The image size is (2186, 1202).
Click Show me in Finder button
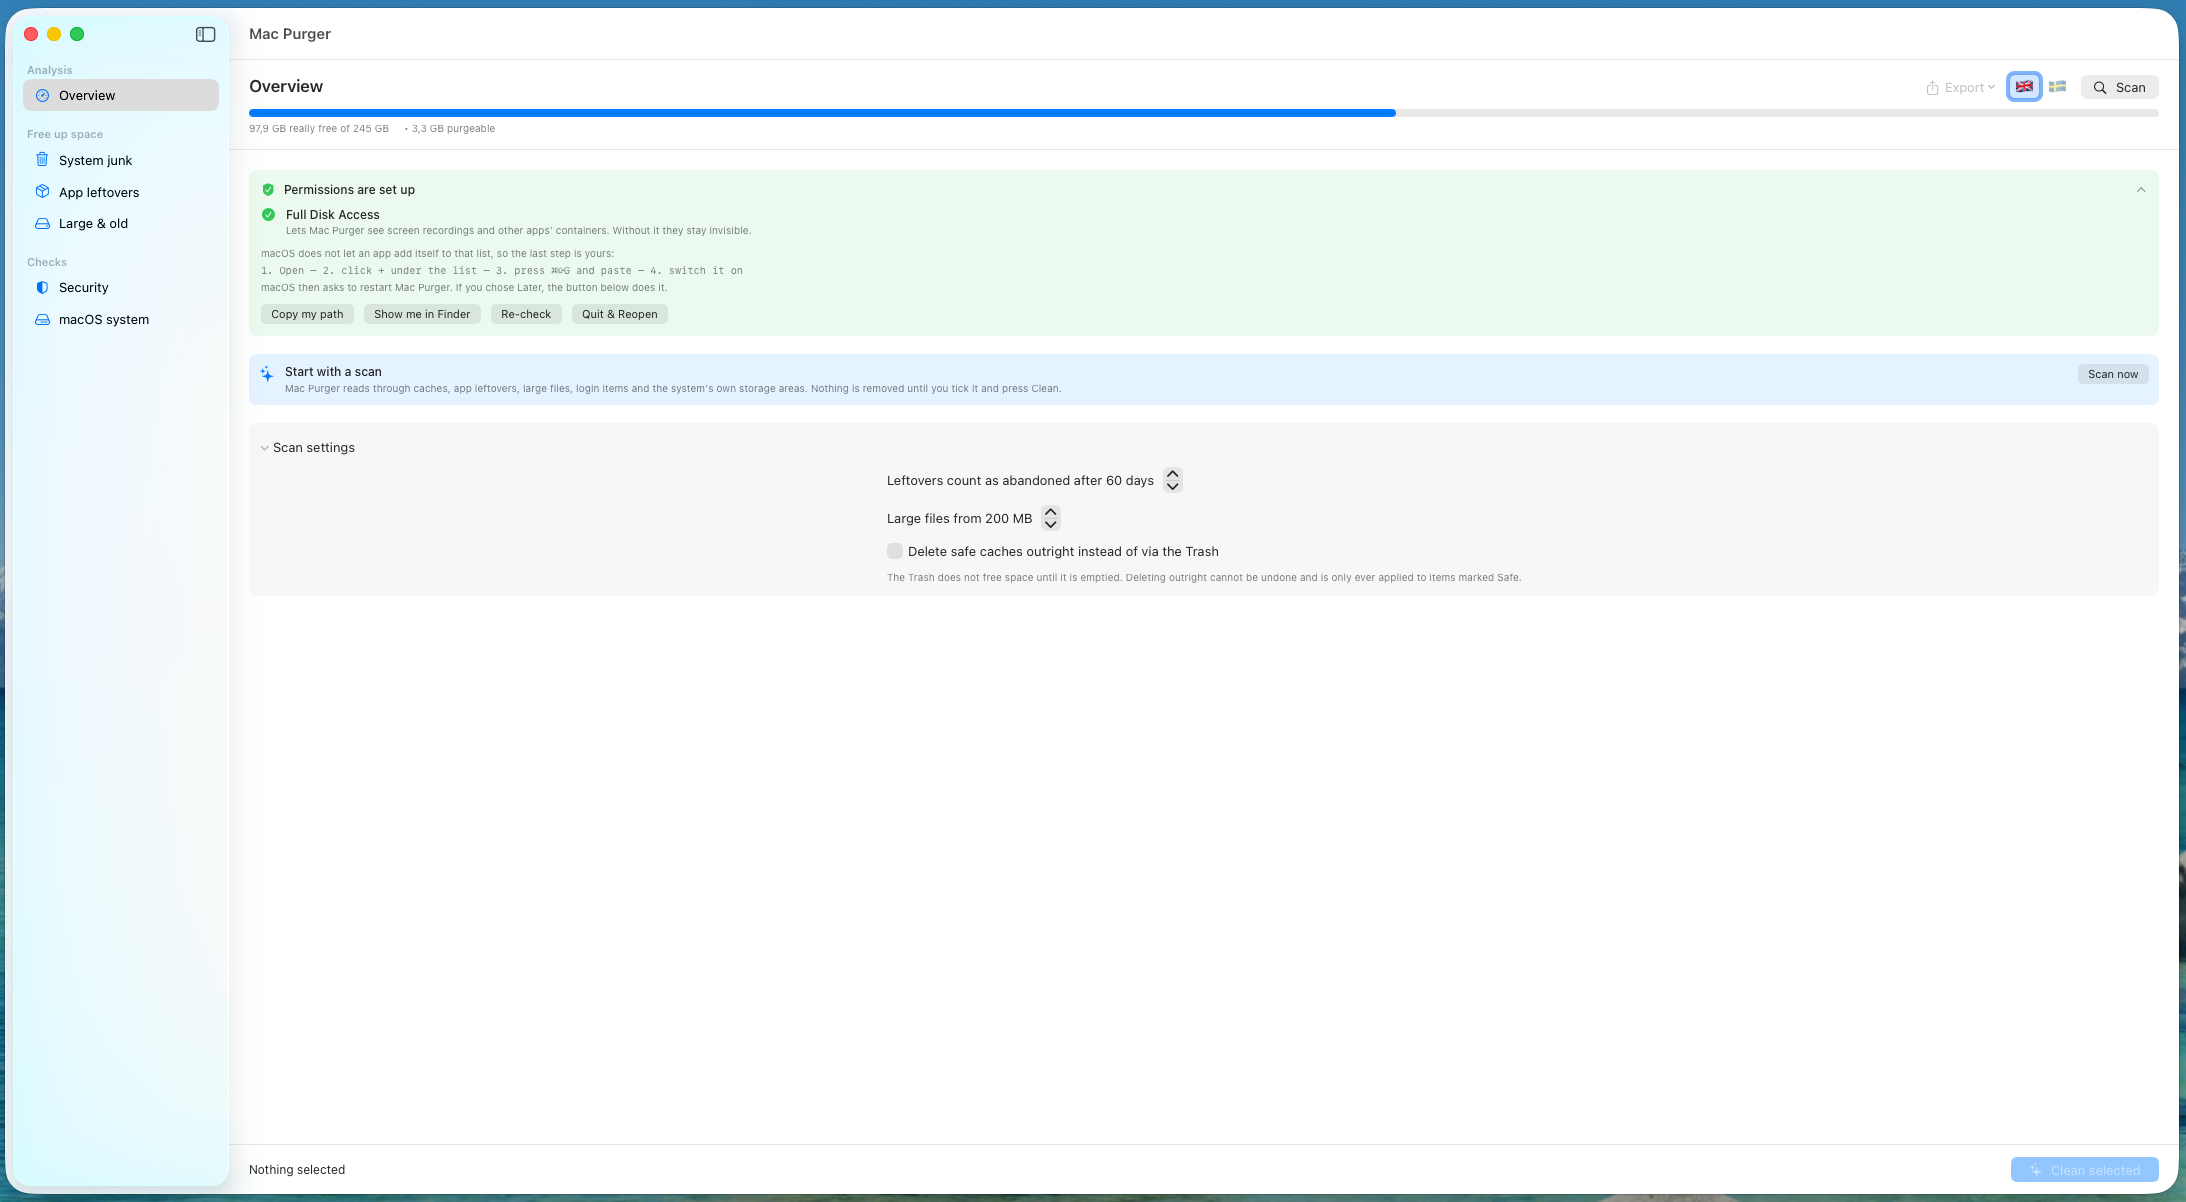tap(422, 314)
